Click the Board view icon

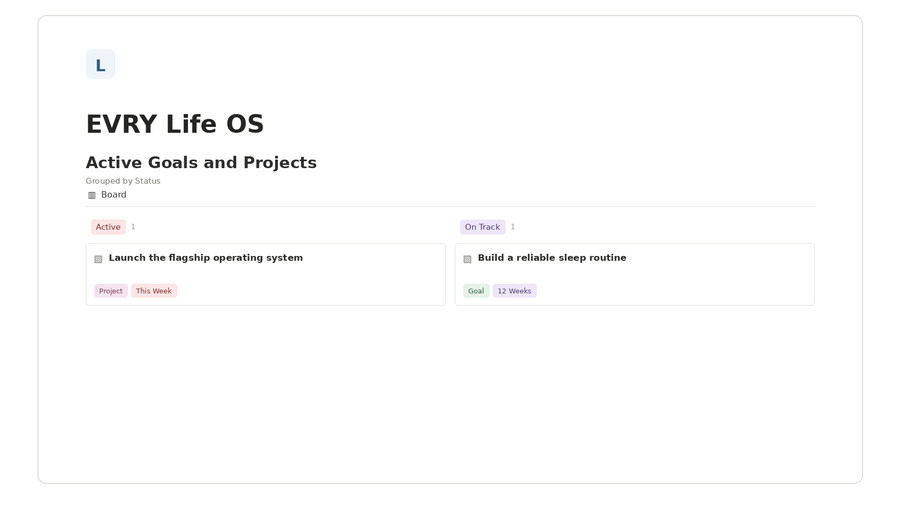pos(92,195)
